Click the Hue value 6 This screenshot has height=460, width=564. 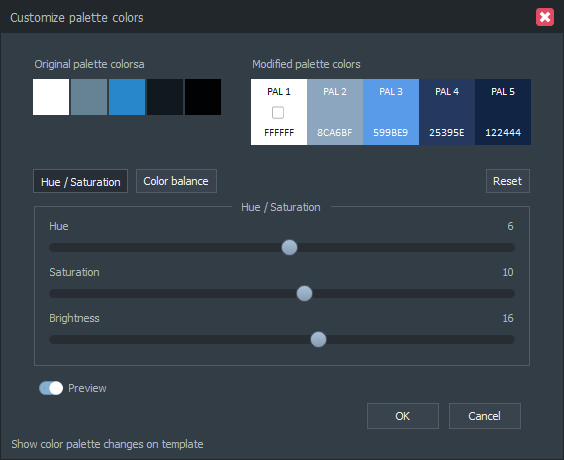point(510,226)
